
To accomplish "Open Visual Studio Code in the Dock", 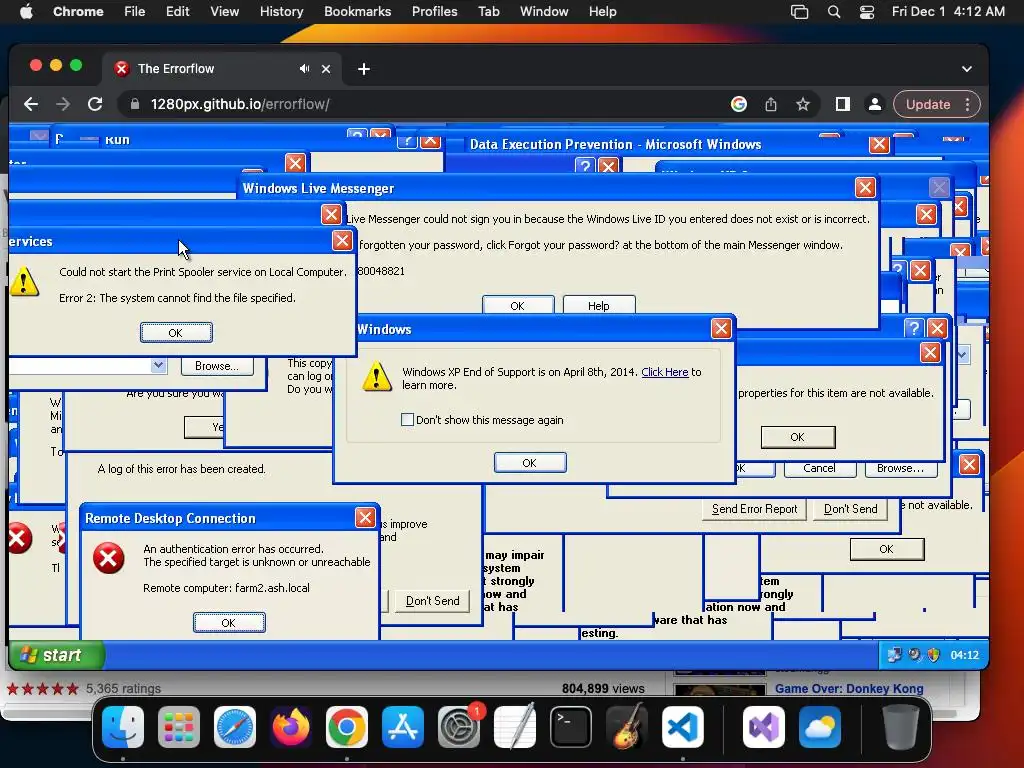I will (x=683, y=727).
